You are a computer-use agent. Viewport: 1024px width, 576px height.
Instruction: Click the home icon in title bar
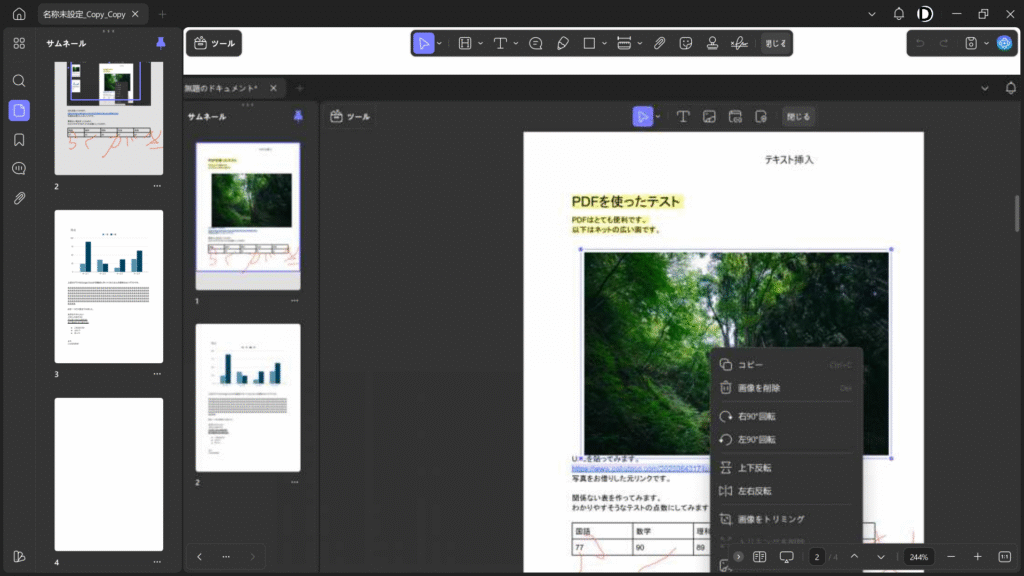19,14
